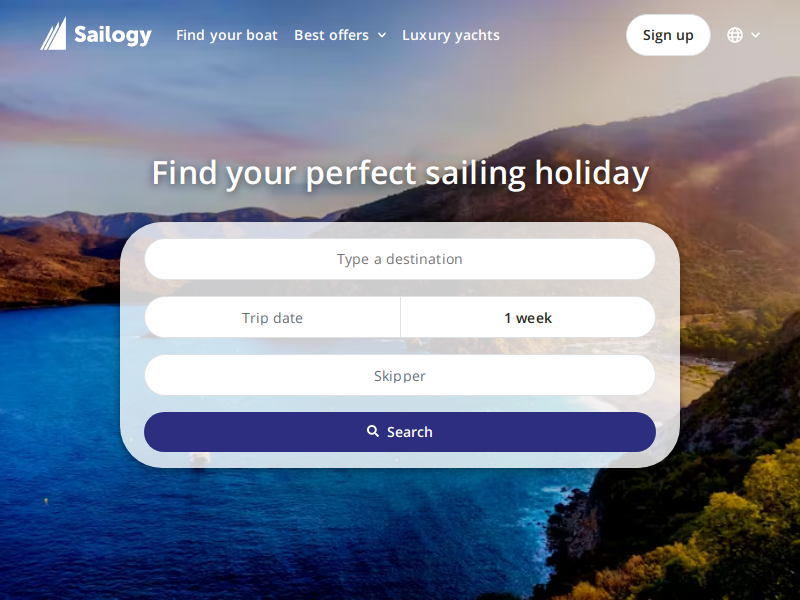The width and height of the screenshot is (800, 600).
Task: Click the Sign up button
Action: click(668, 35)
